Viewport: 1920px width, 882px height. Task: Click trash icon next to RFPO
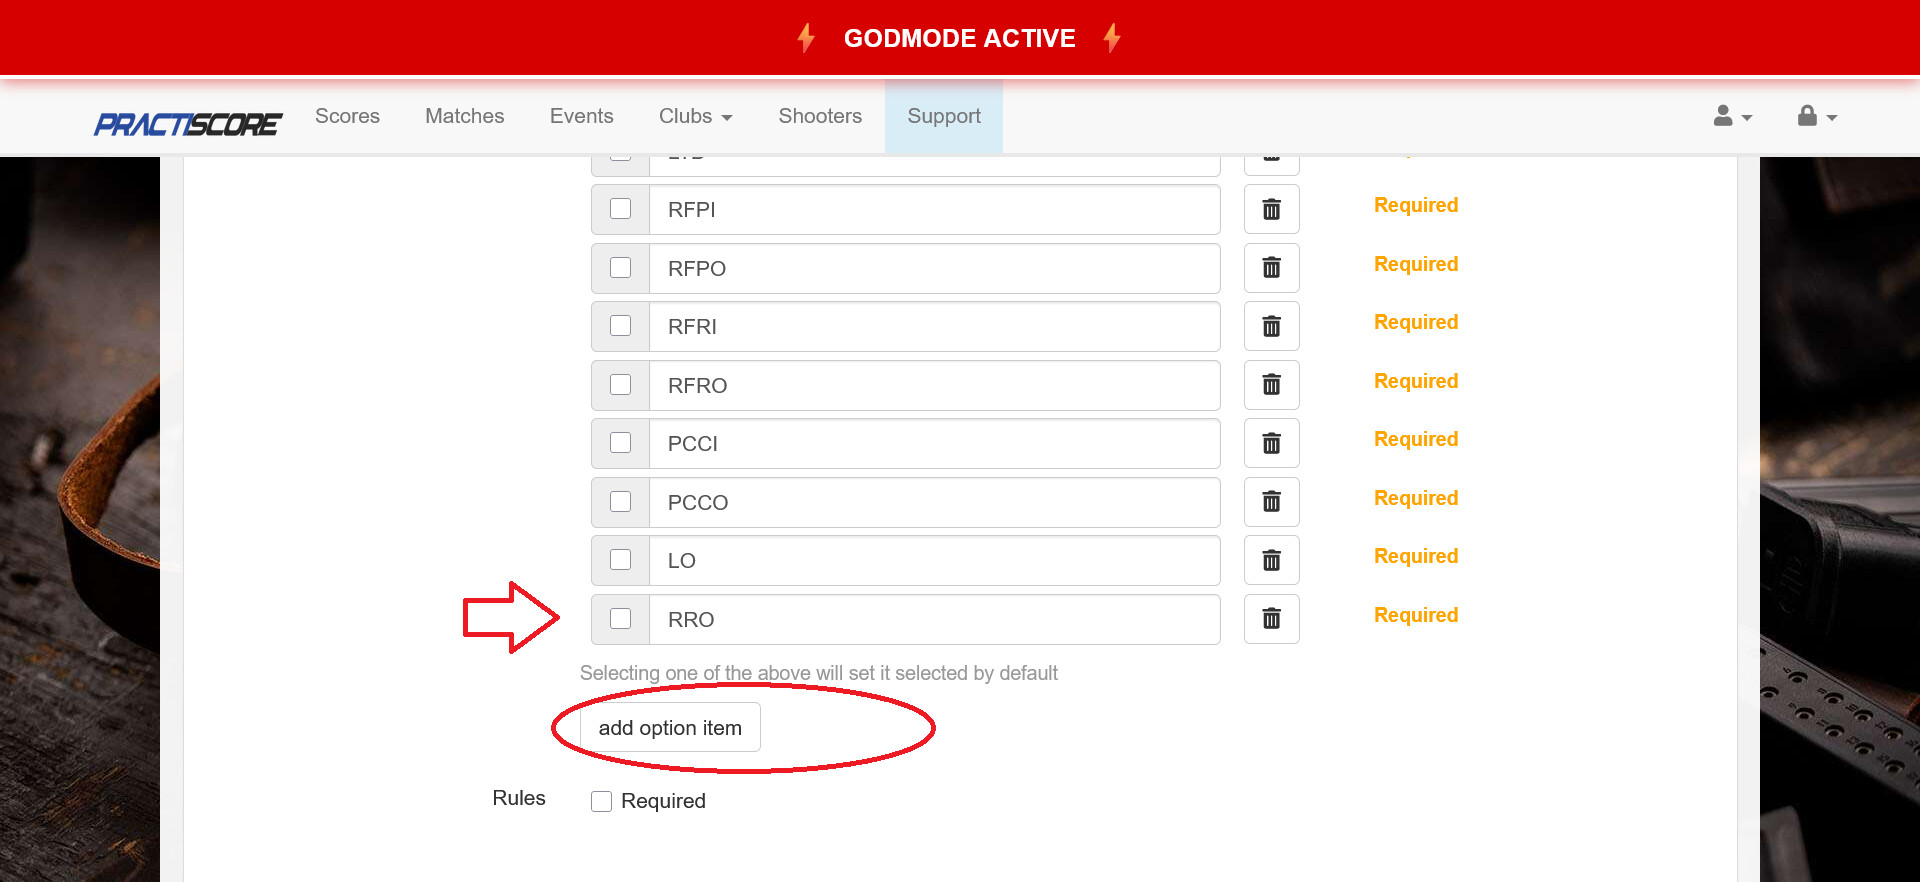[1271, 268]
